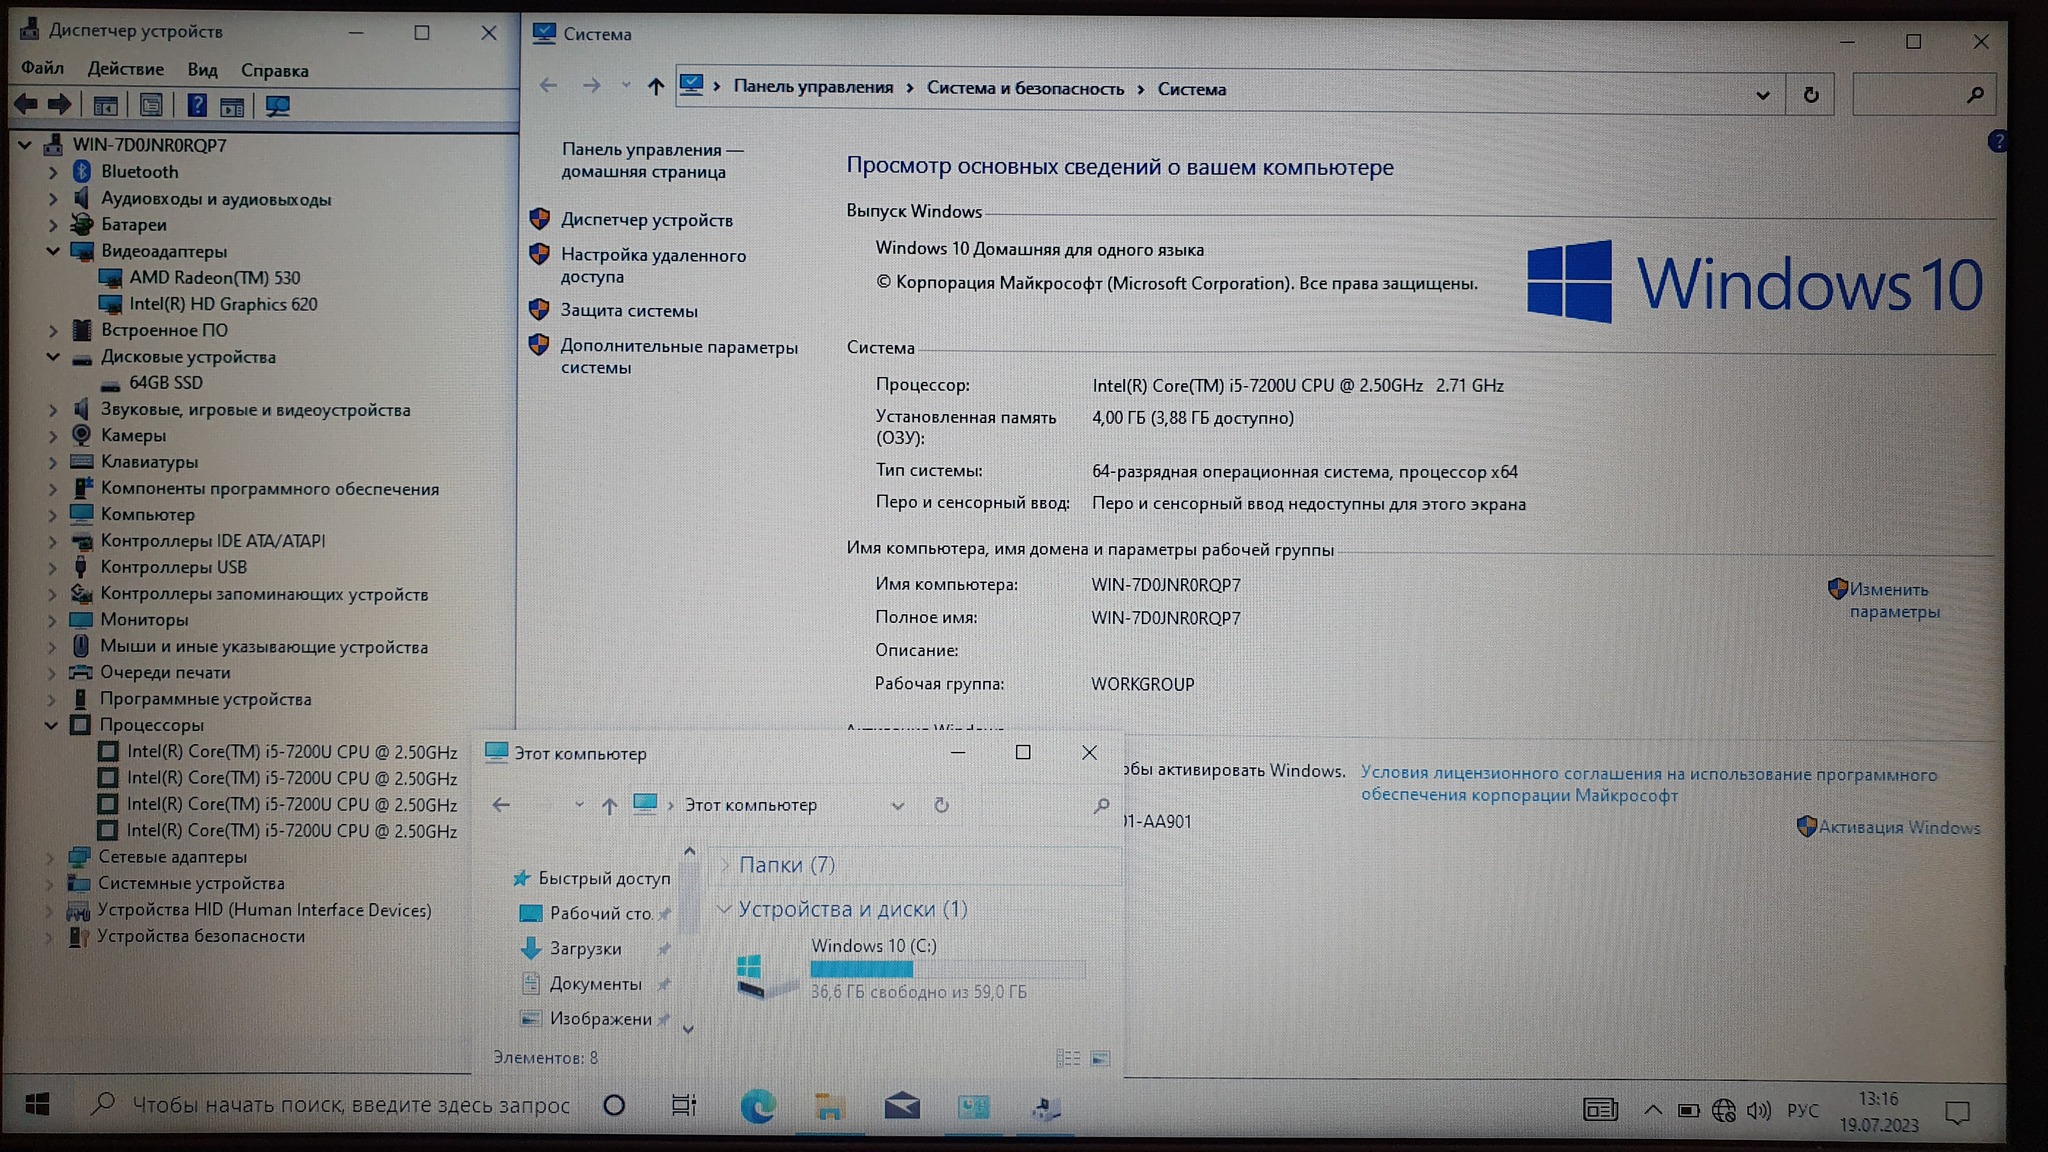
Task: Open the Вид menu
Action: pyautogui.click(x=202, y=70)
